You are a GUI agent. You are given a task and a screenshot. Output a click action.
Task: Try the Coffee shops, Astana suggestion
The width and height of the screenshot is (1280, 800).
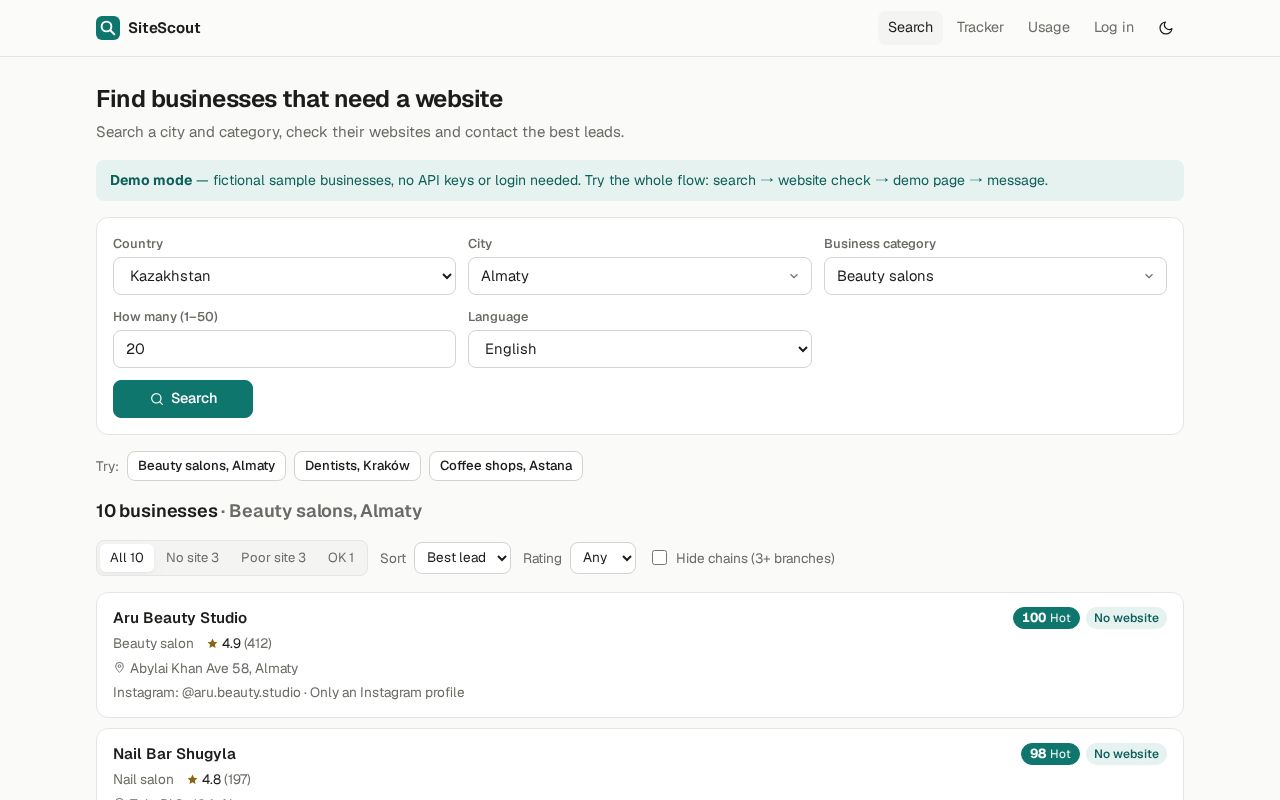point(506,466)
